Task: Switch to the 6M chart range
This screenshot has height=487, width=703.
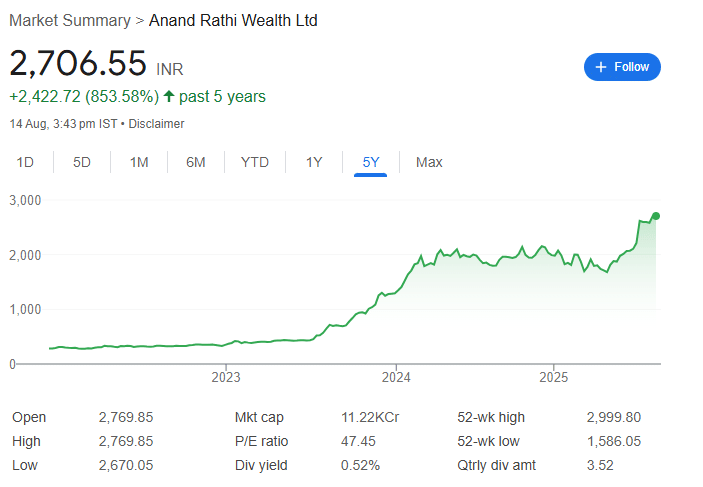Action: click(195, 162)
